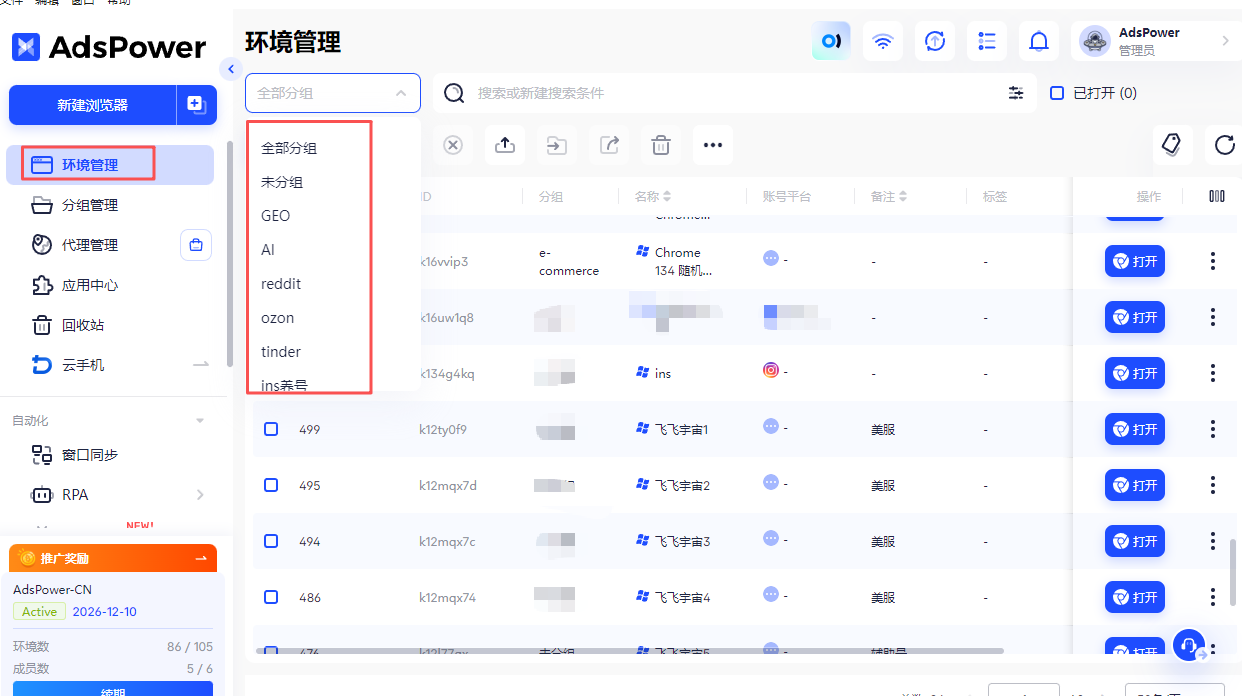Open batch create browser icon next to 新建浏览器
The image size is (1242, 696).
click(196, 104)
